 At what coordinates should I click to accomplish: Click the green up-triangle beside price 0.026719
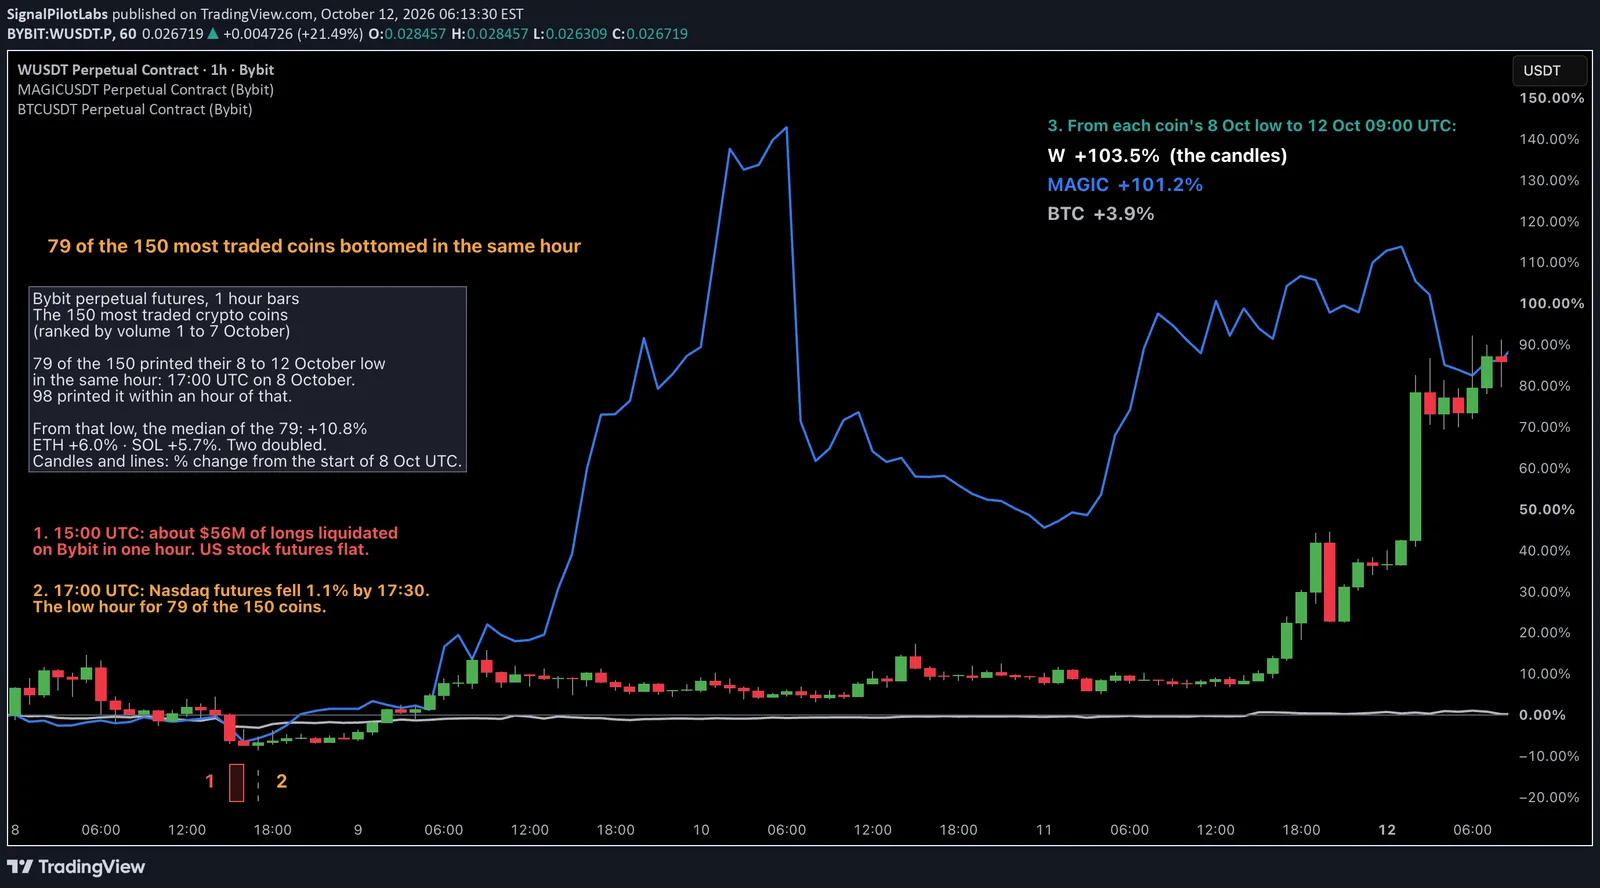212,34
